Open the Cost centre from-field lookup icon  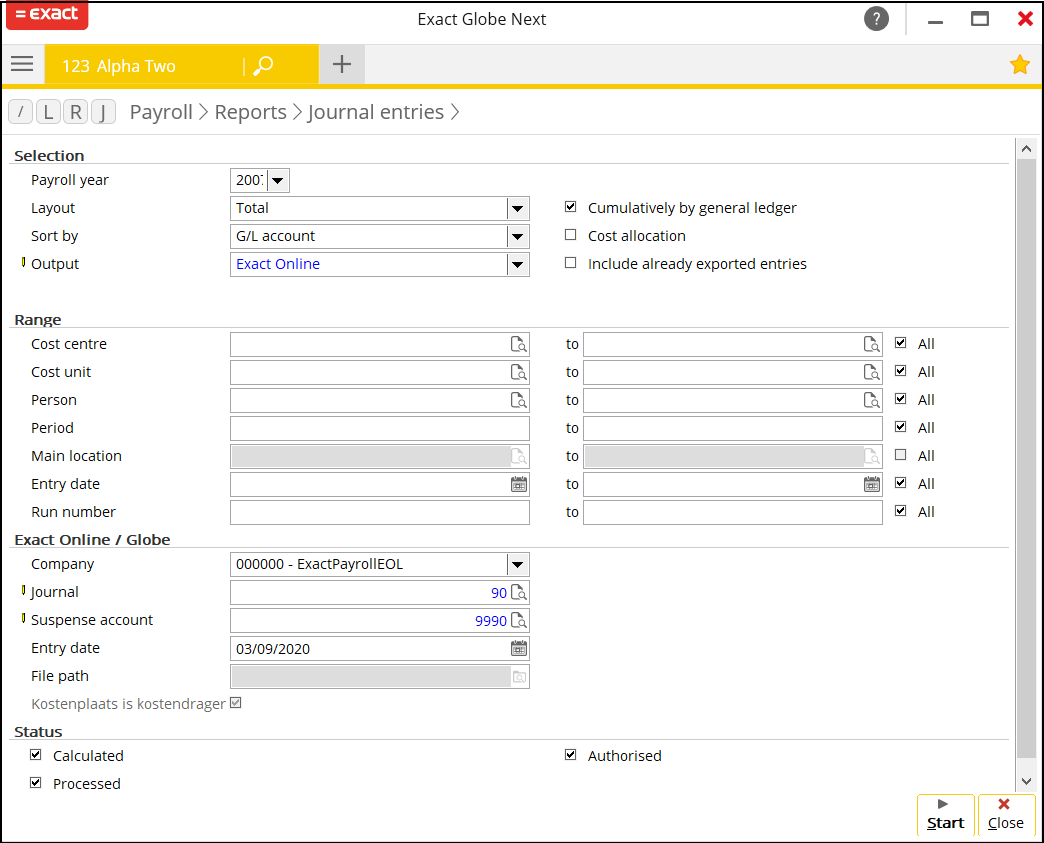pos(518,344)
